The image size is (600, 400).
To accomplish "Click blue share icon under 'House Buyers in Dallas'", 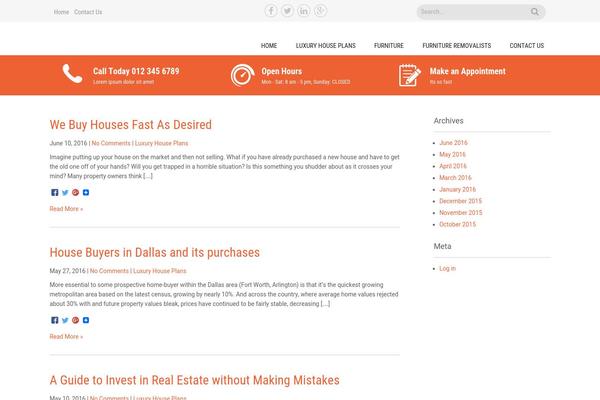I will point(86,320).
